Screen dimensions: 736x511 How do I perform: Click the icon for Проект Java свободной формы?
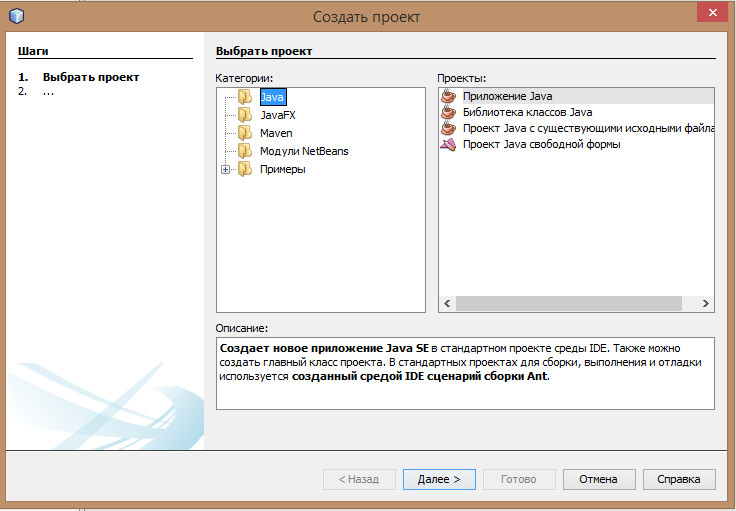[448, 144]
